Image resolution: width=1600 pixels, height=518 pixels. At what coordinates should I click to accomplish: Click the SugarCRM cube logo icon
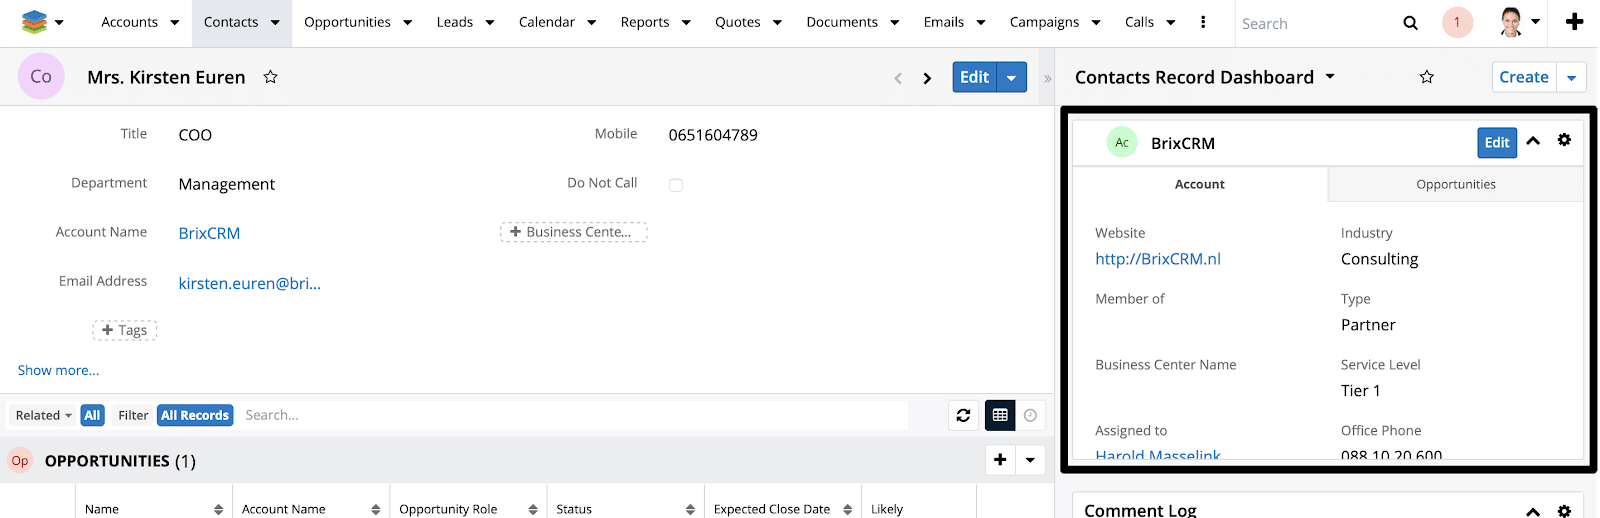[x=34, y=22]
